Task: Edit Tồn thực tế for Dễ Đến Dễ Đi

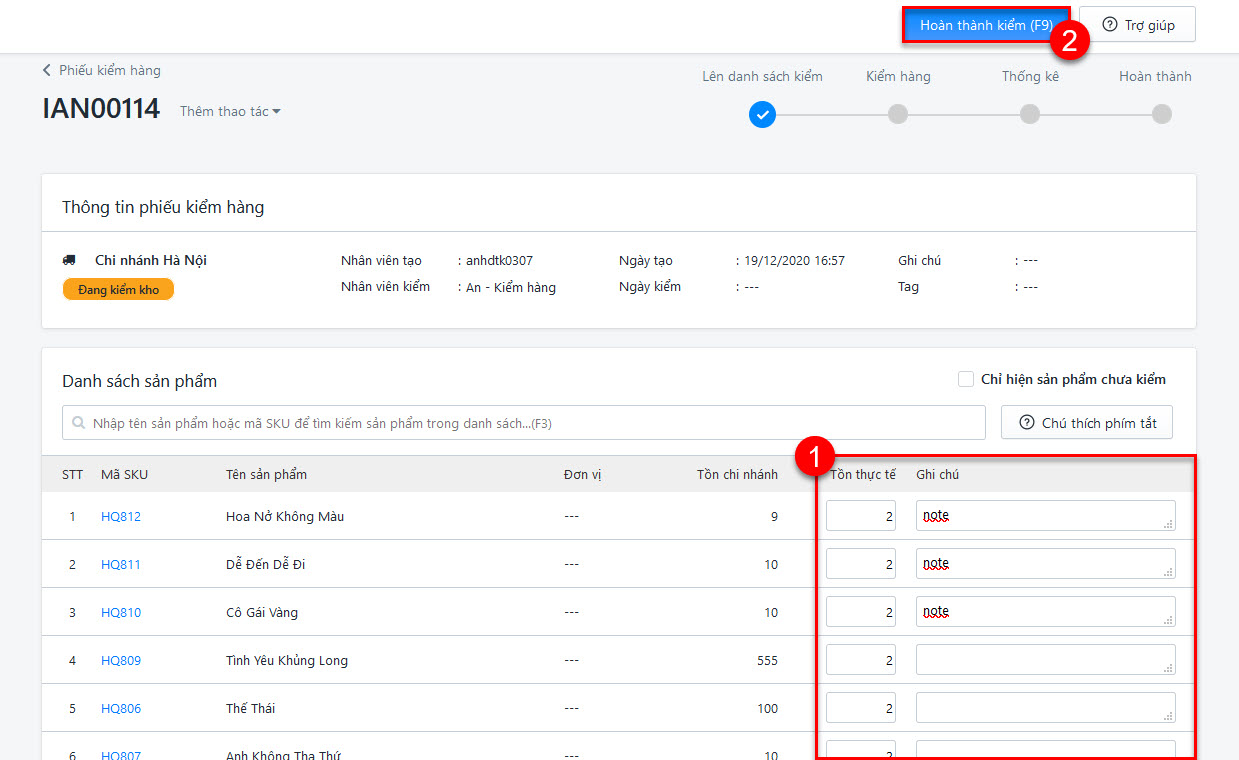Action: (861, 564)
